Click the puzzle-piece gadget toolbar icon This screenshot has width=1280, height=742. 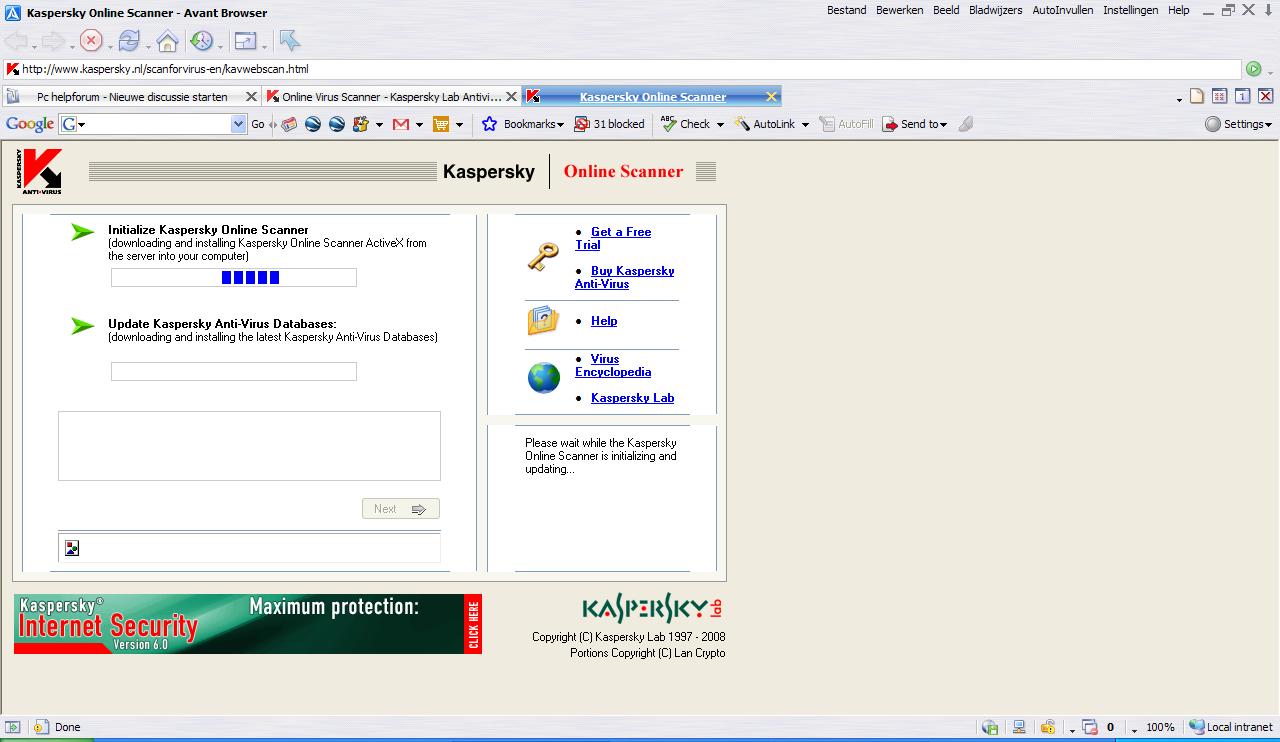[361, 124]
